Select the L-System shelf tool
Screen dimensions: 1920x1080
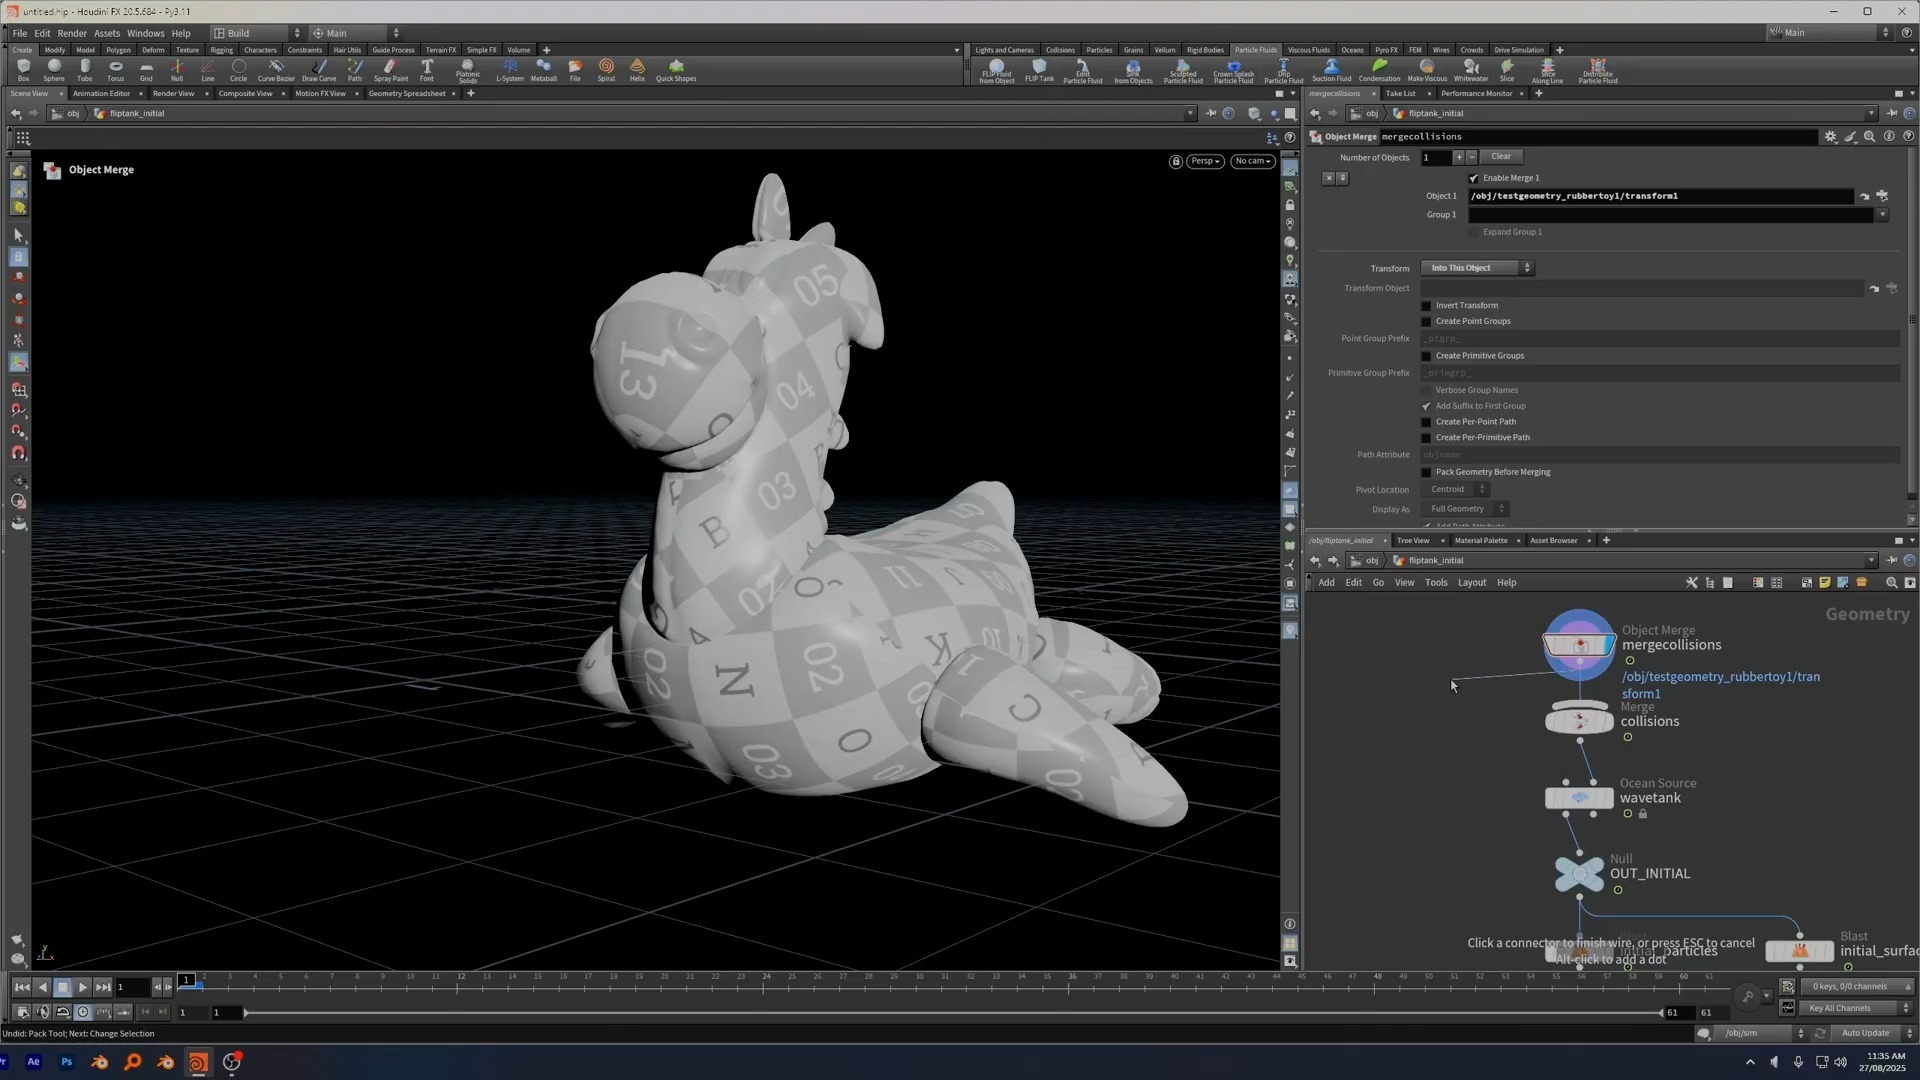[x=510, y=70]
